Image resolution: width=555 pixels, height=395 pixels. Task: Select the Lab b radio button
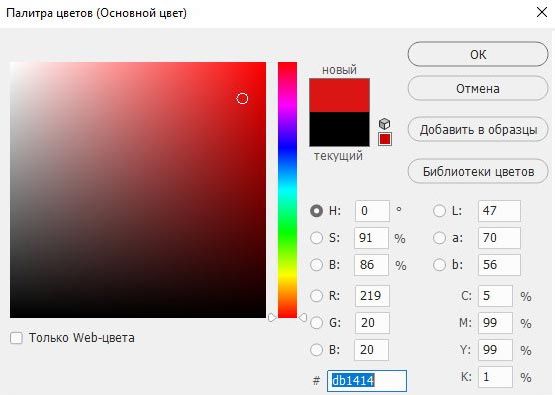439,265
